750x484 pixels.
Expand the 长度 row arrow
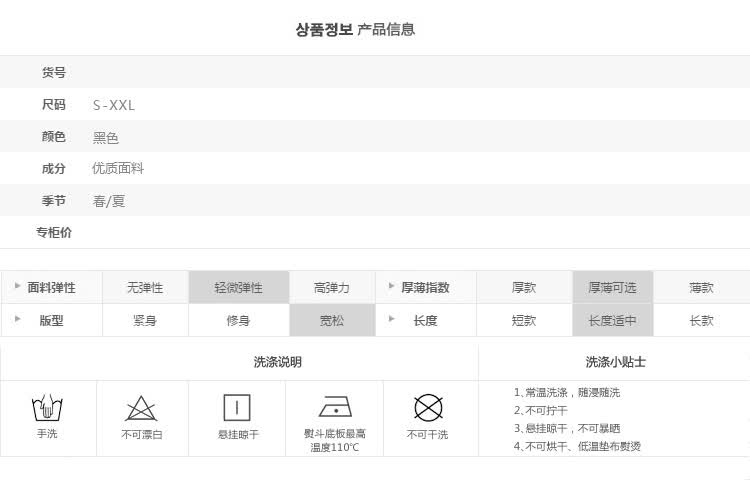(x=391, y=320)
